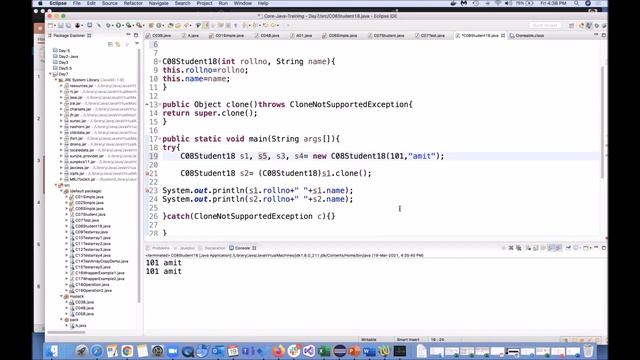Open the Package Explorer view menu
The height and width of the screenshot is (360, 640).
(x=137, y=44)
